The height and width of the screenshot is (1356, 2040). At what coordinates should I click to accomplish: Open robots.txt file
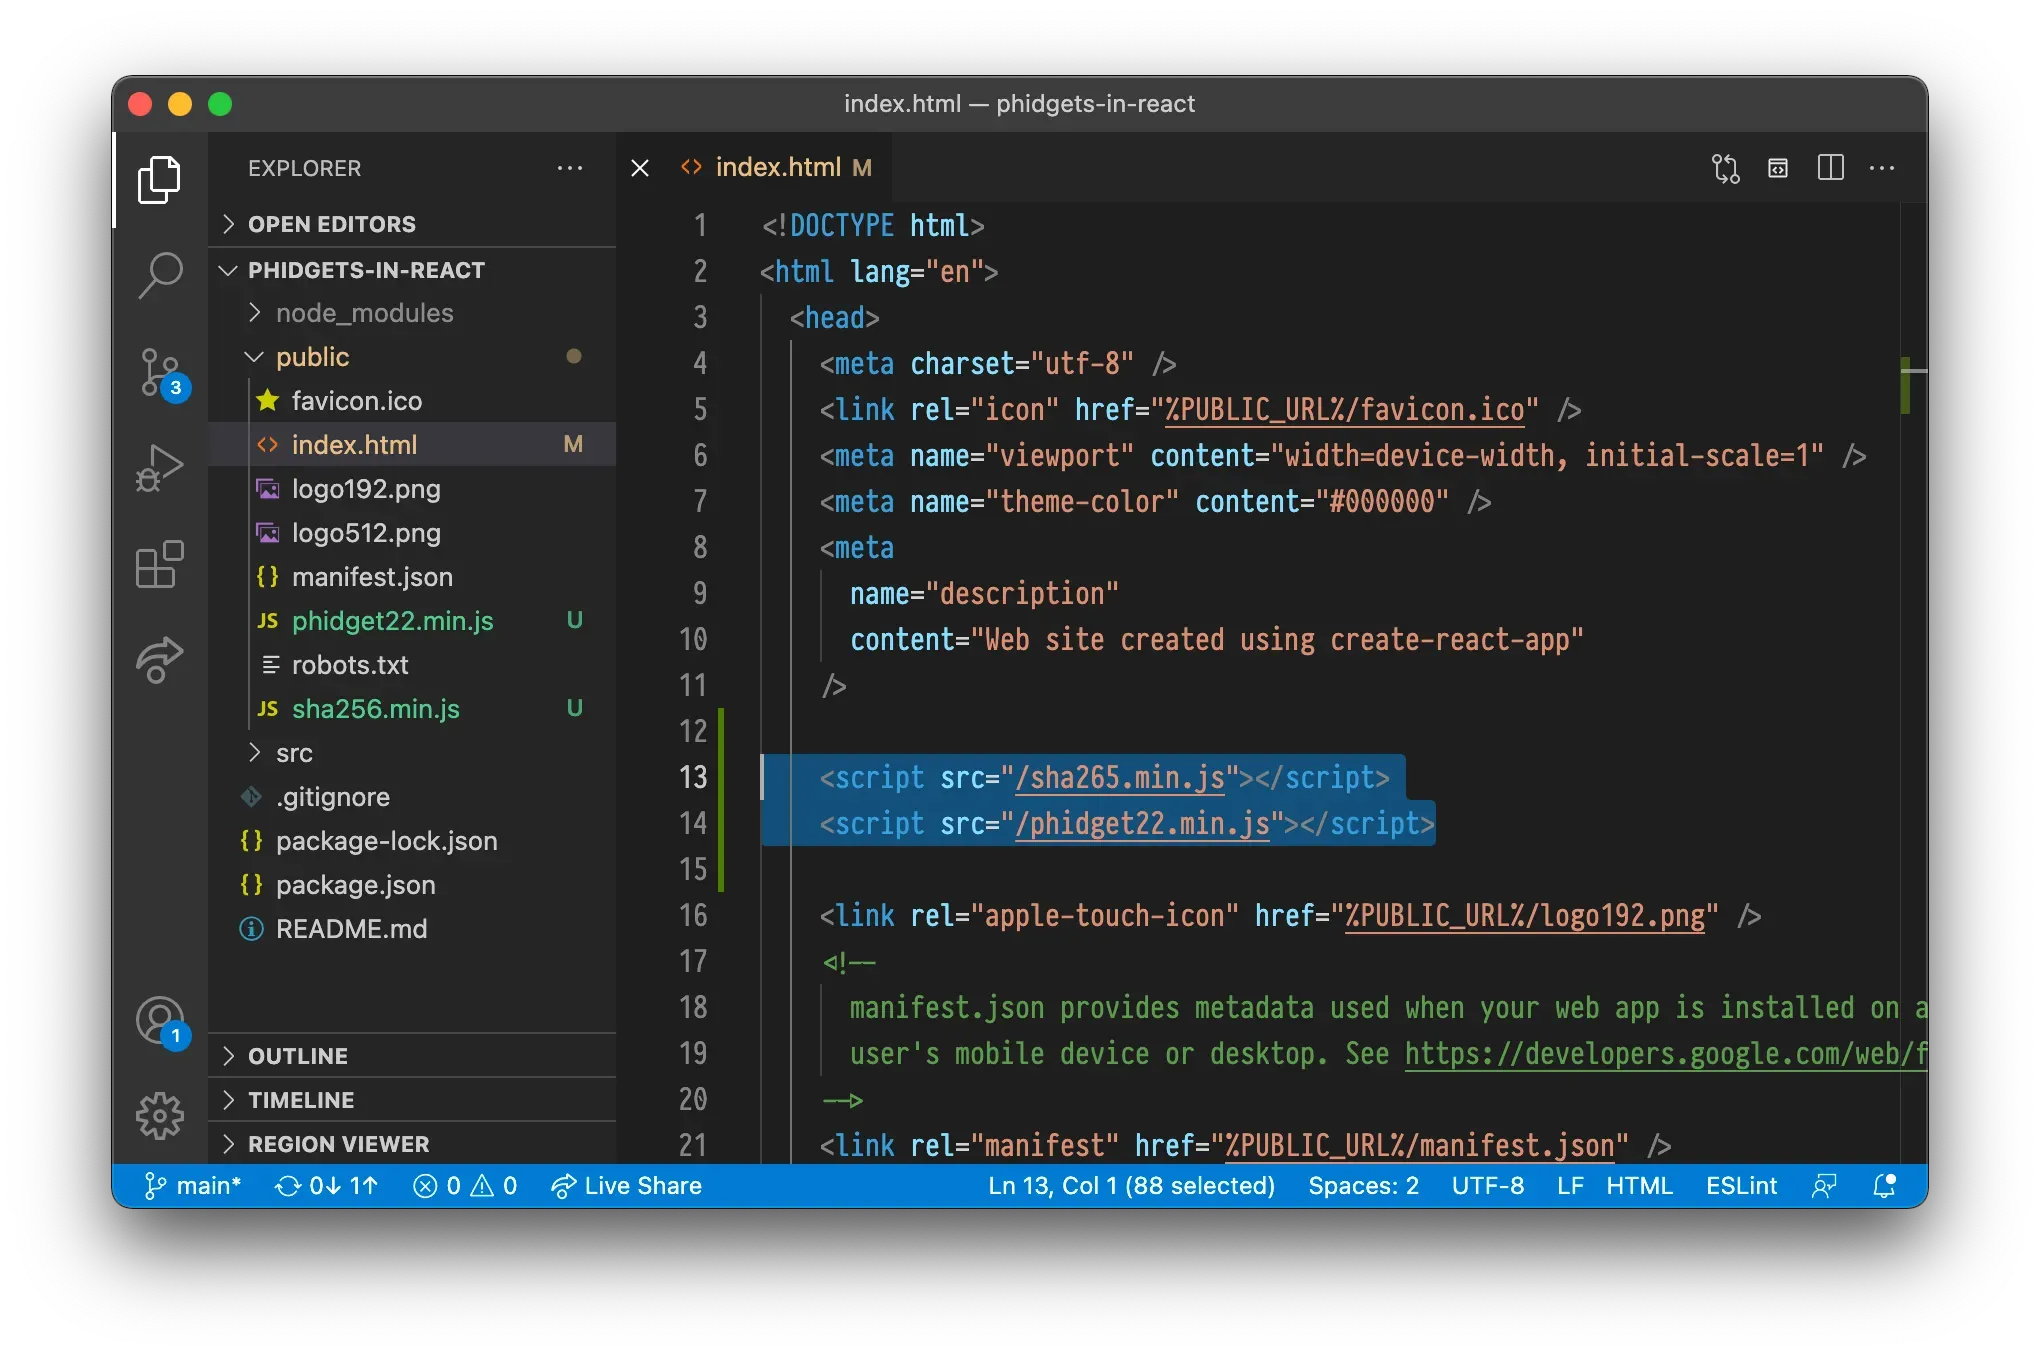pos(412,665)
